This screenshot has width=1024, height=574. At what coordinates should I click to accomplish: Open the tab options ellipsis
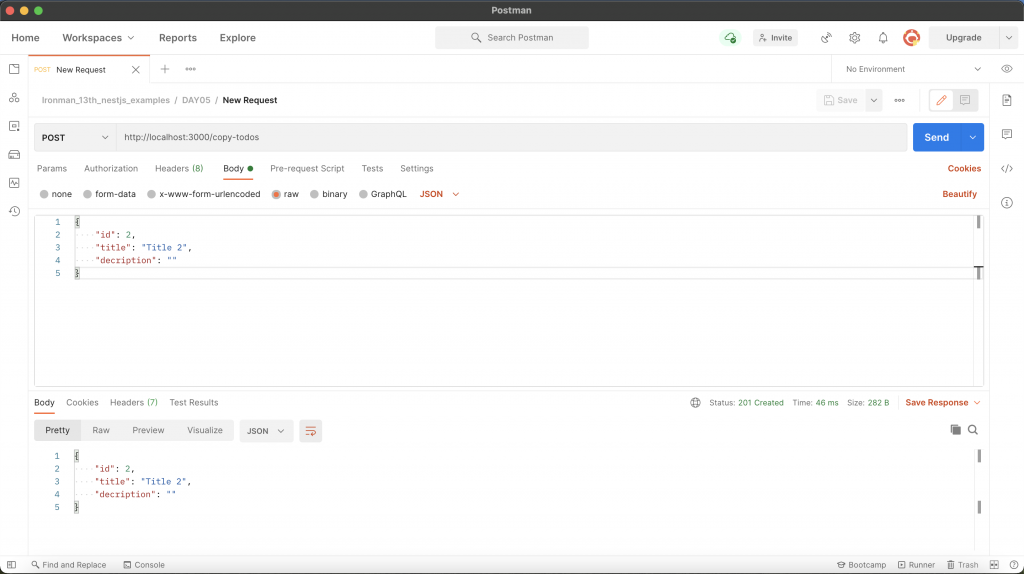tap(191, 69)
